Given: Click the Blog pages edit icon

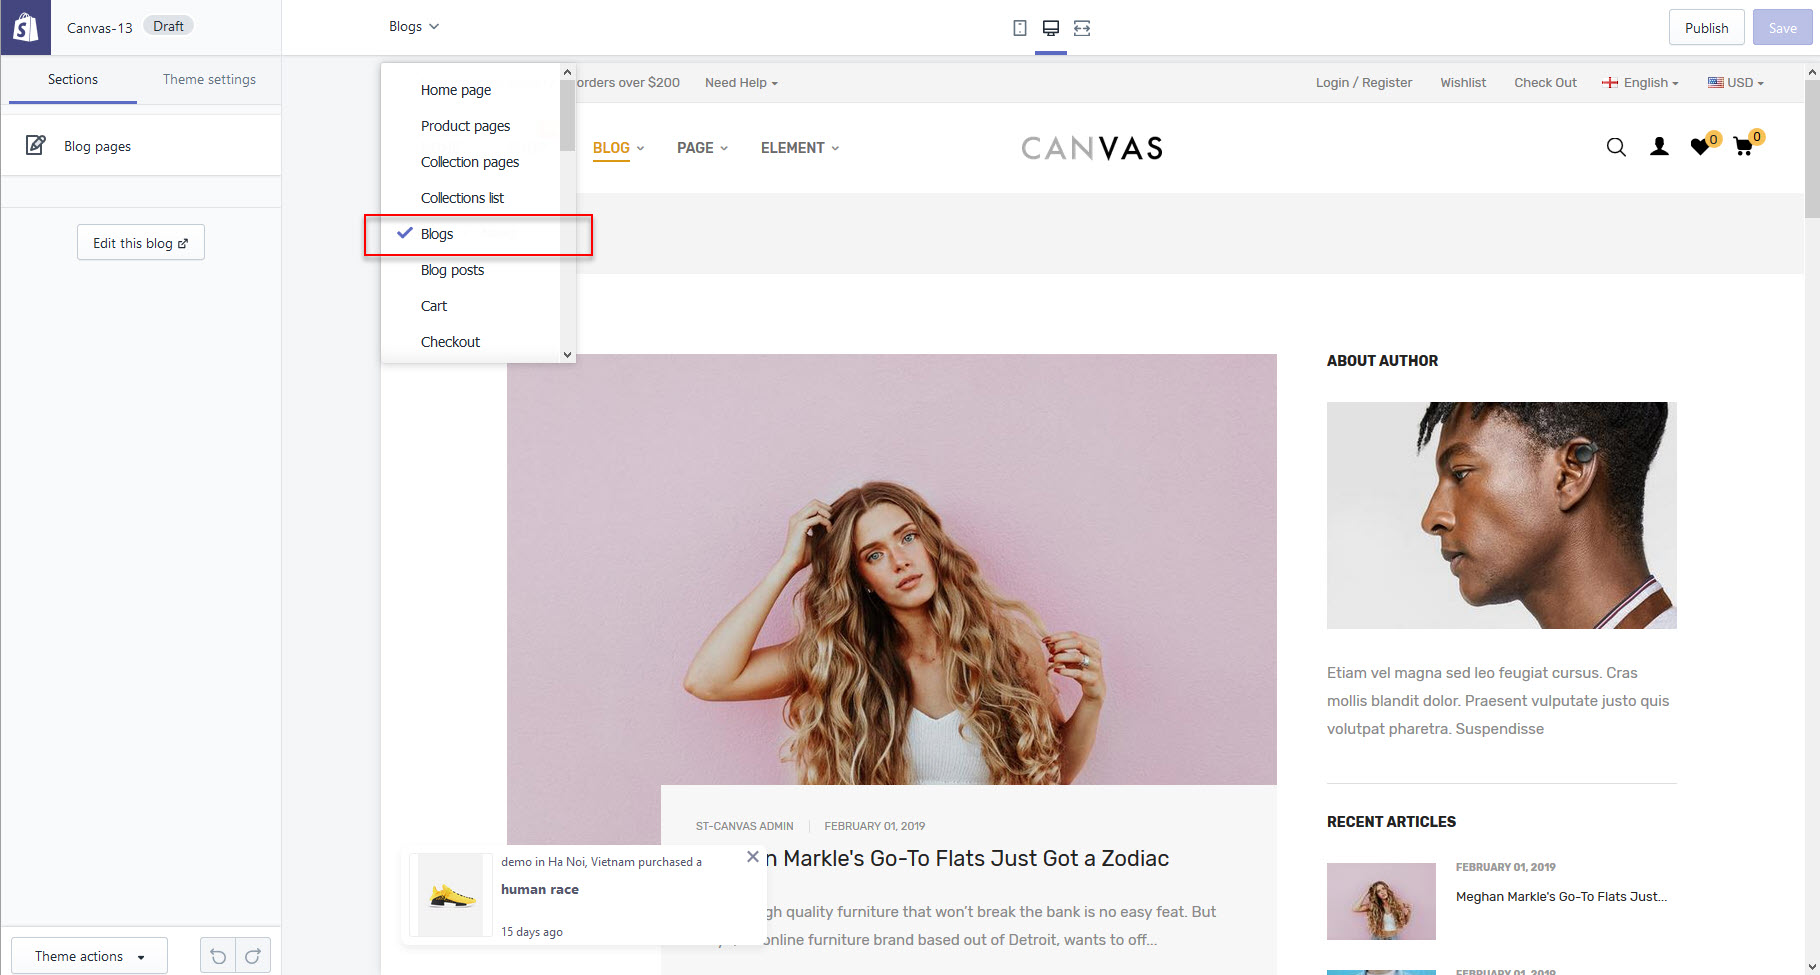Looking at the screenshot, I should click(35, 146).
